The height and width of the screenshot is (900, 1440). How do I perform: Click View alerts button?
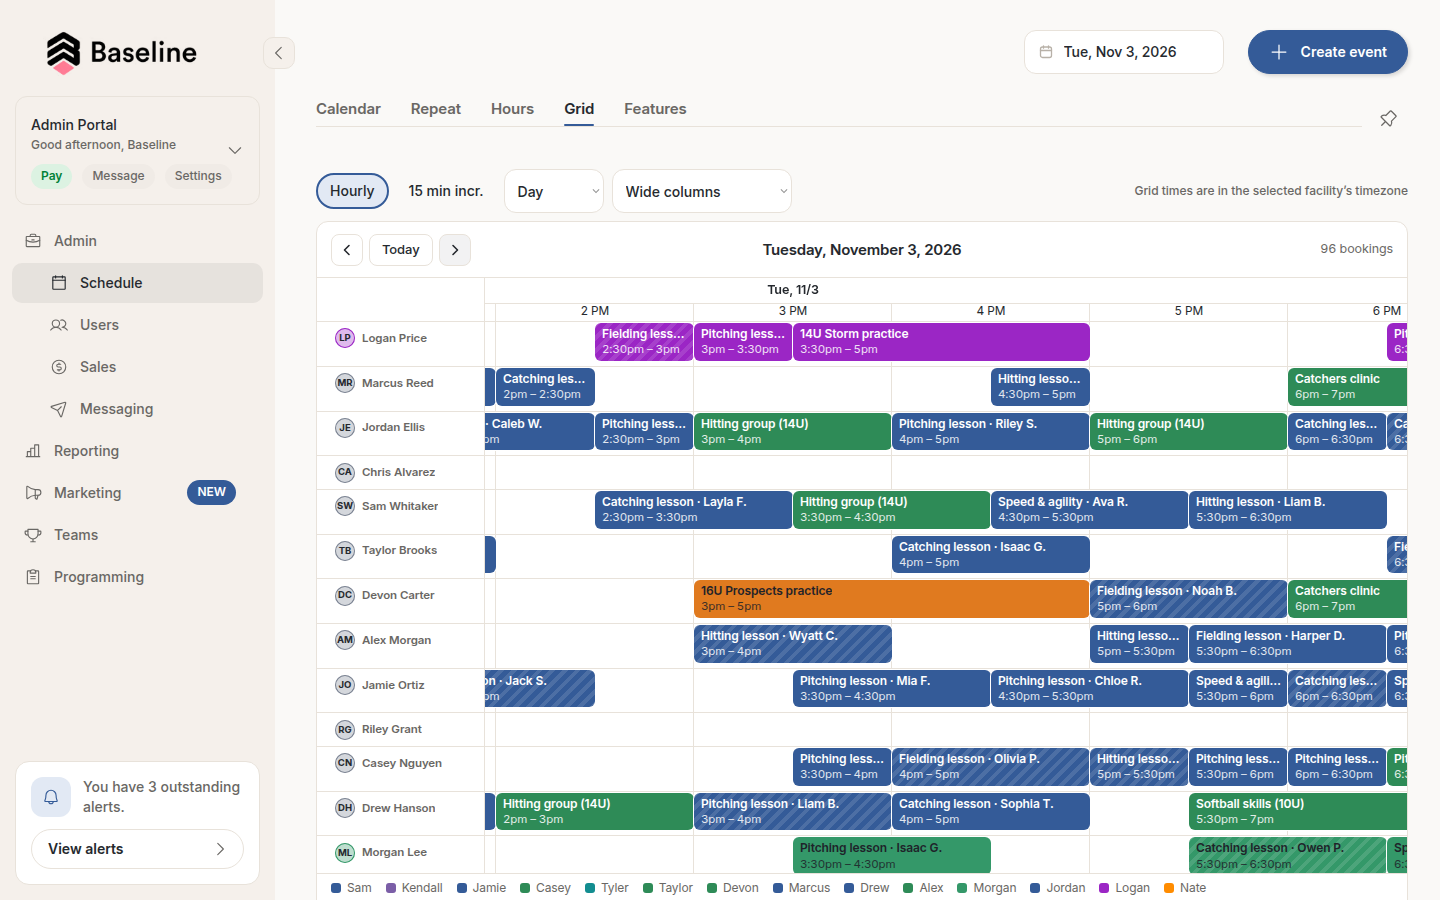click(137, 849)
